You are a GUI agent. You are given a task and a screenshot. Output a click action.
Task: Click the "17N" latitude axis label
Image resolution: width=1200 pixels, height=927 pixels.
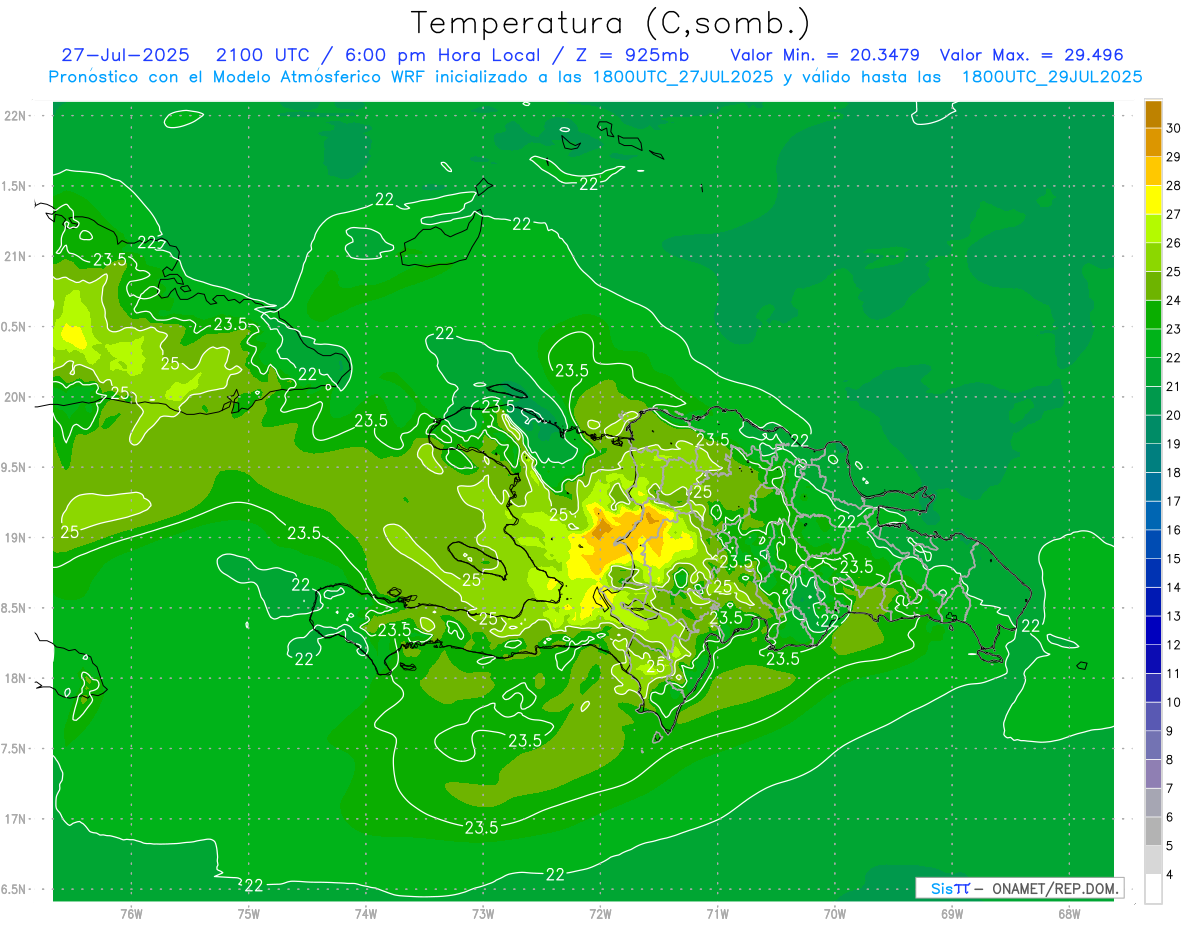point(16,819)
